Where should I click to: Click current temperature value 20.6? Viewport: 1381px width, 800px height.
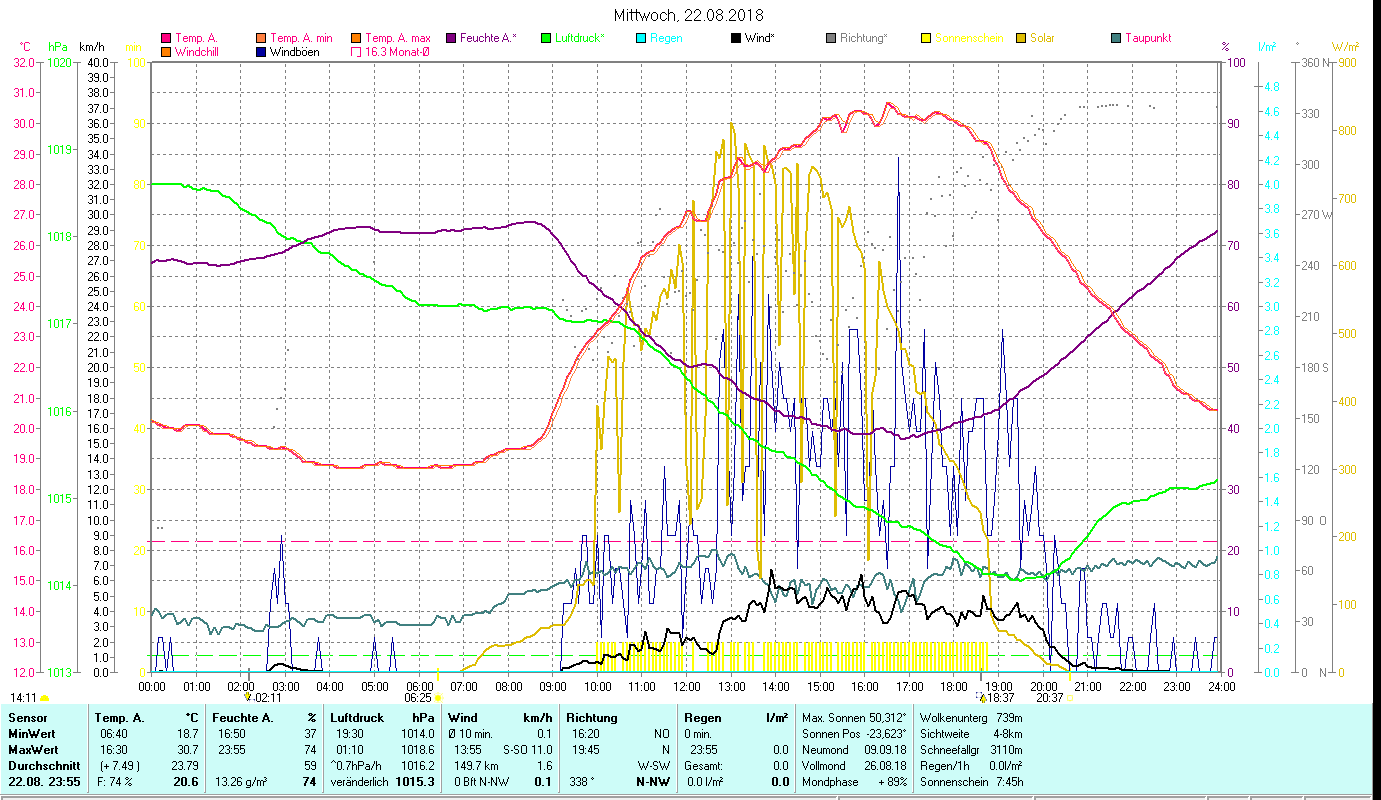pos(186,782)
